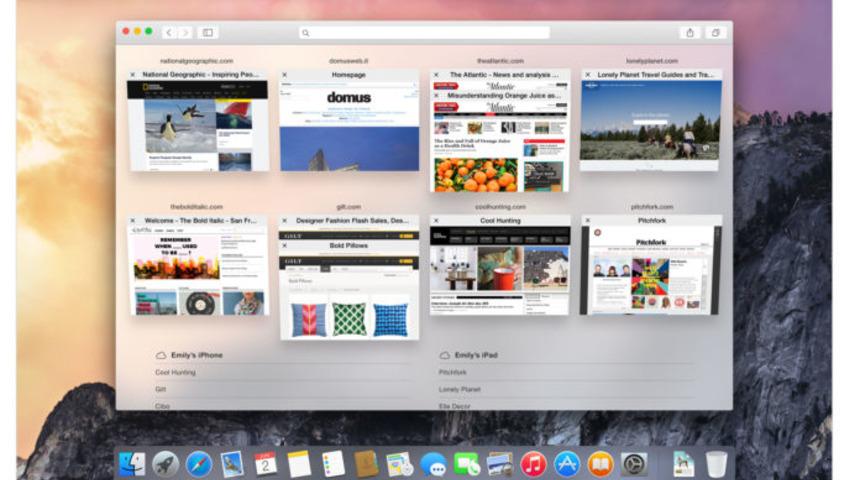Image resolution: width=860 pixels, height=480 pixels.
Task: Show the Safari sidebar
Action: [208, 33]
